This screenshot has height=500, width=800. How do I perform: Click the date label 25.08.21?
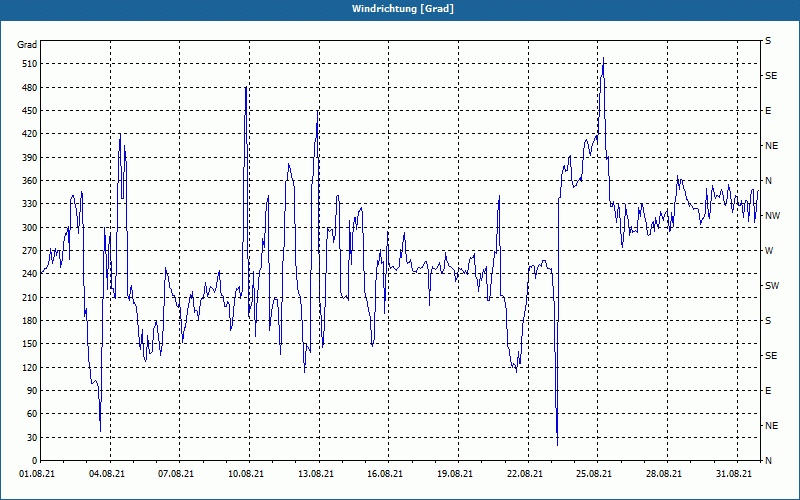pos(594,474)
